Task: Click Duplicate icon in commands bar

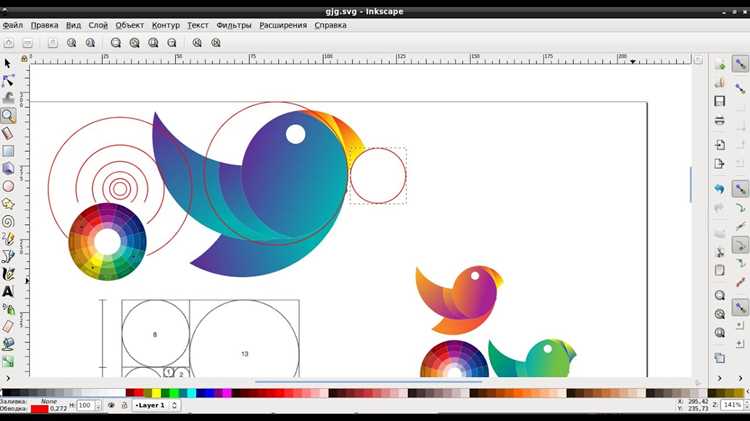Action: [719, 358]
